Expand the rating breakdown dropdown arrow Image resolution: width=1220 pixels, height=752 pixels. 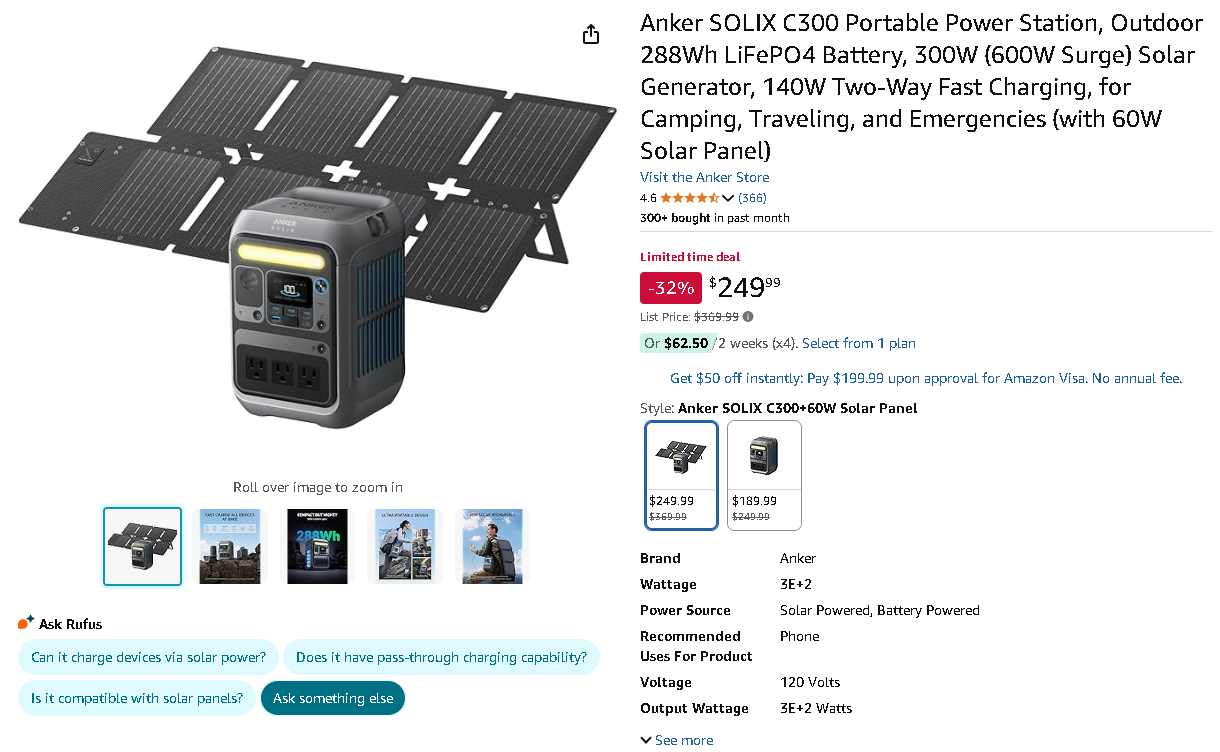click(x=727, y=197)
